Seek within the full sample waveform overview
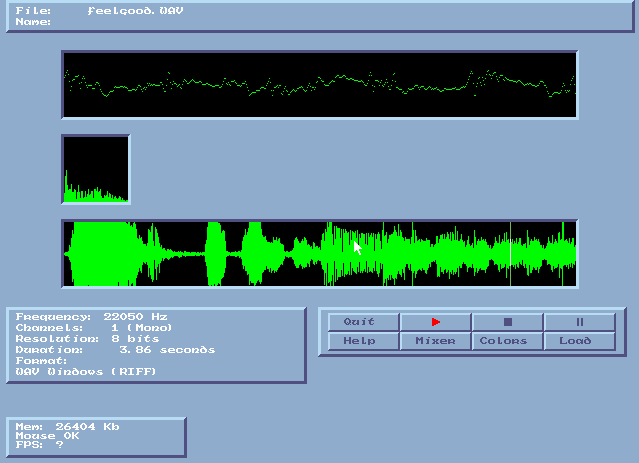The width and height of the screenshot is (639, 463). [320, 254]
